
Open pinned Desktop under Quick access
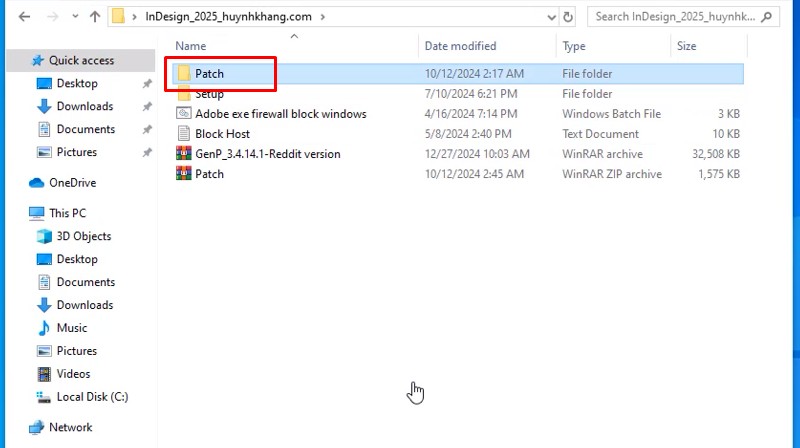[x=77, y=83]
